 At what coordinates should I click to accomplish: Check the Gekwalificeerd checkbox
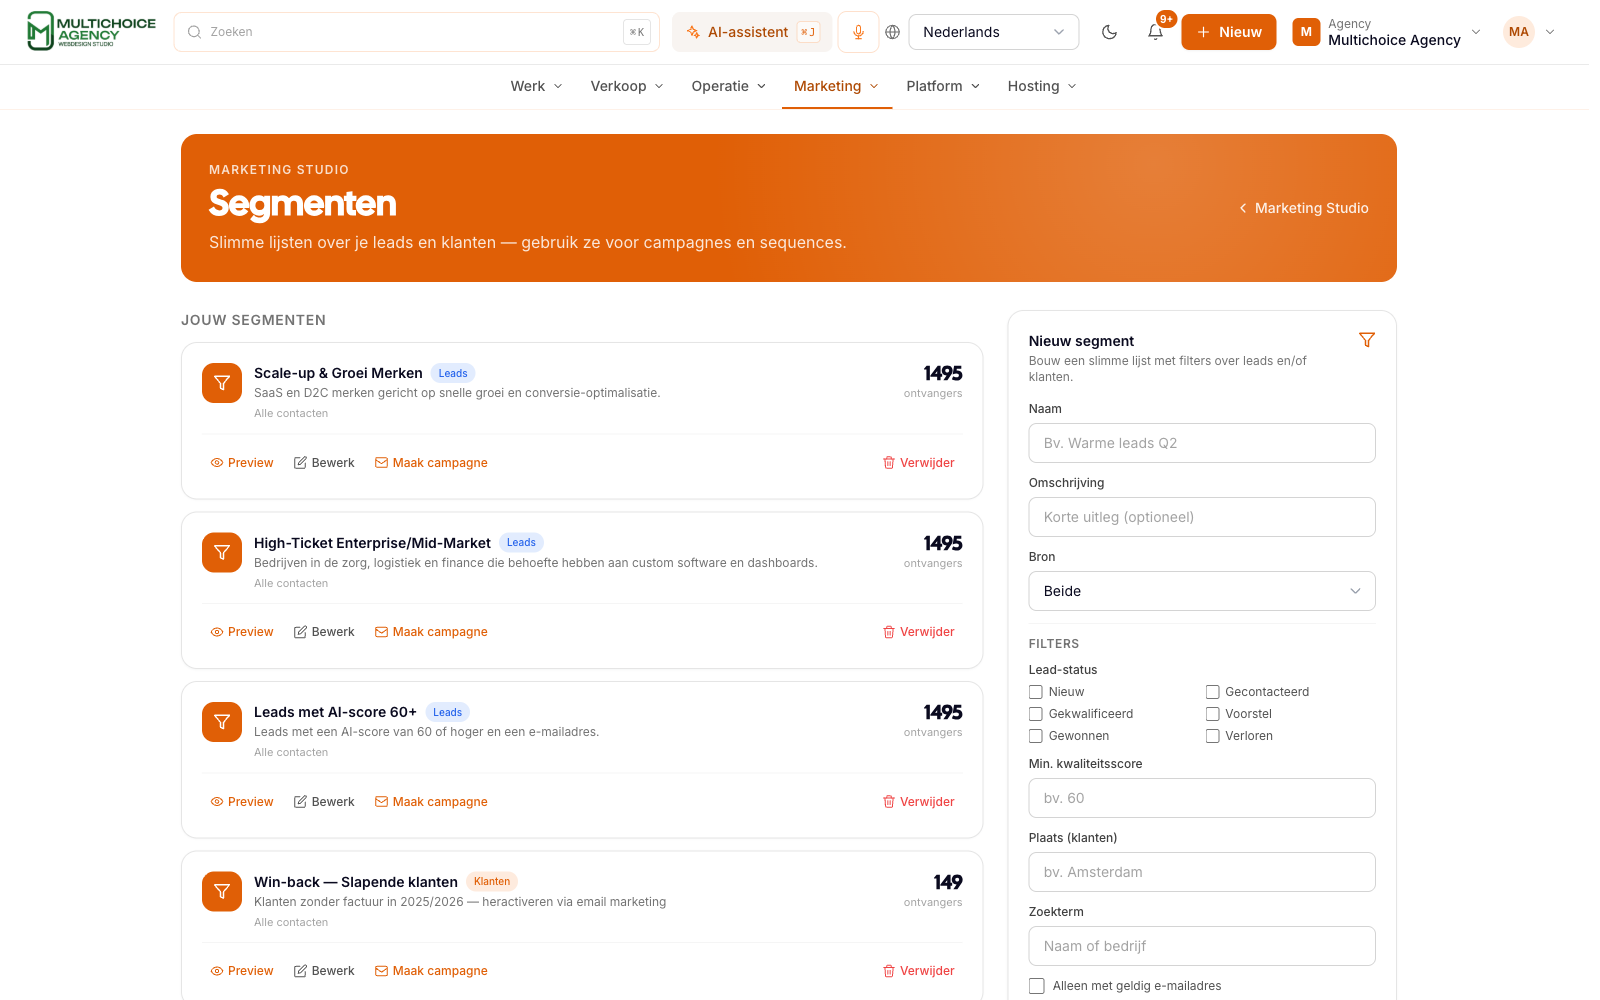(1036, 714)
